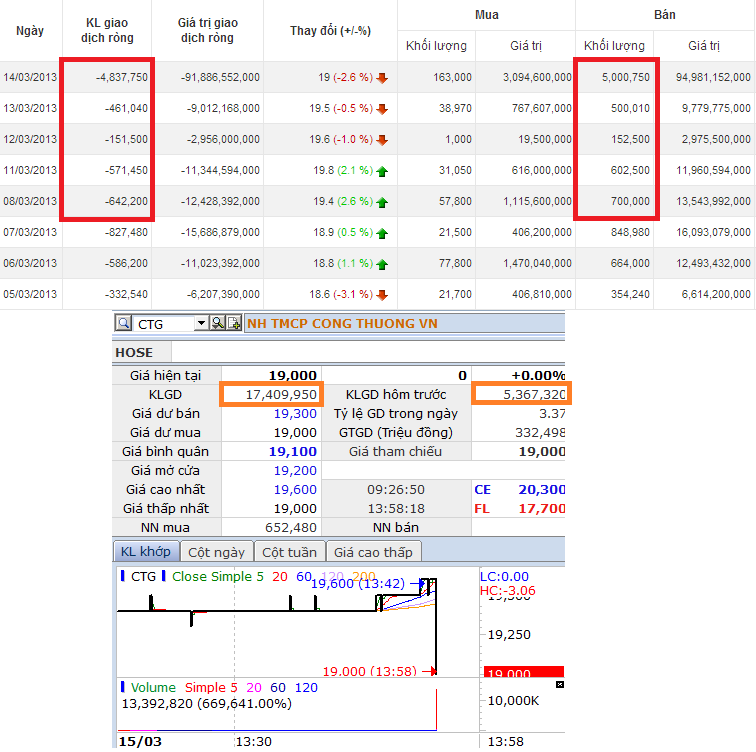The width and height of the screenshot is (756, 752).
Task: Click the Bán group header
Action: [664, 15]
